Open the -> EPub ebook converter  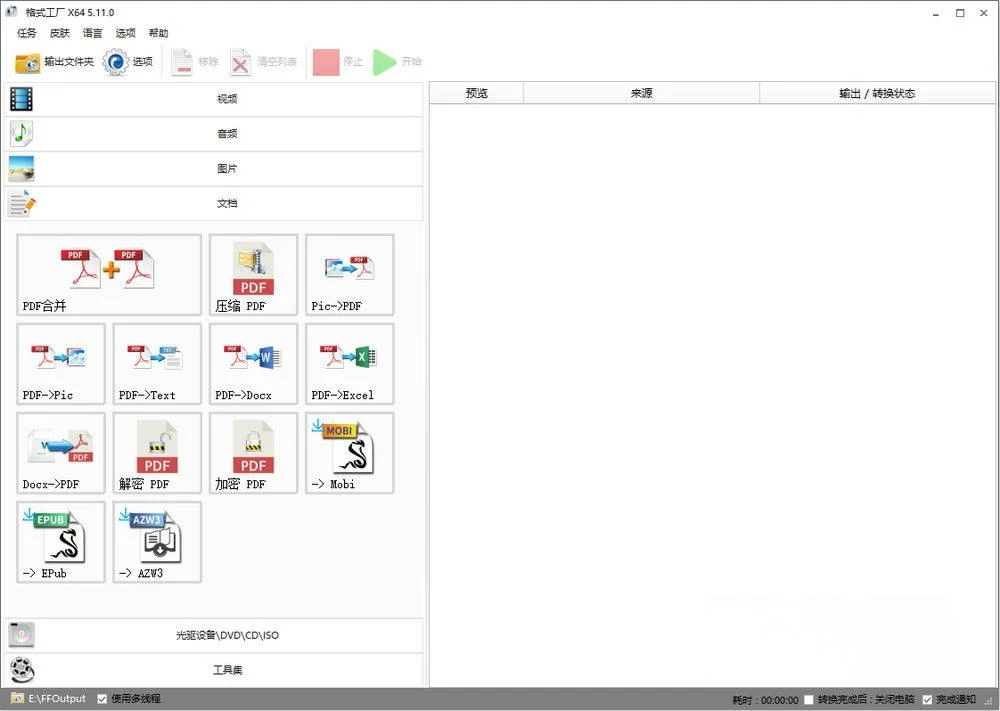[61, 541]
